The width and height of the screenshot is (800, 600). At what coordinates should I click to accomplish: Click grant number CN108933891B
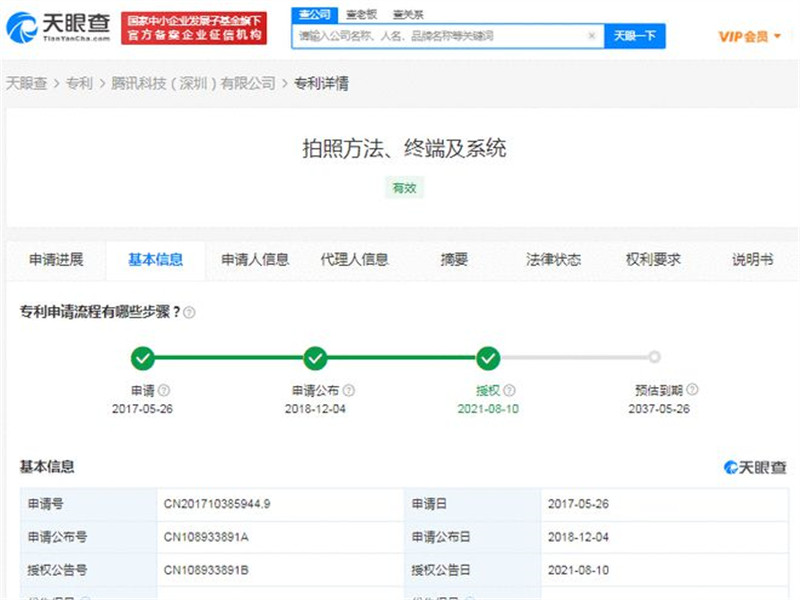tap(206, 570)
